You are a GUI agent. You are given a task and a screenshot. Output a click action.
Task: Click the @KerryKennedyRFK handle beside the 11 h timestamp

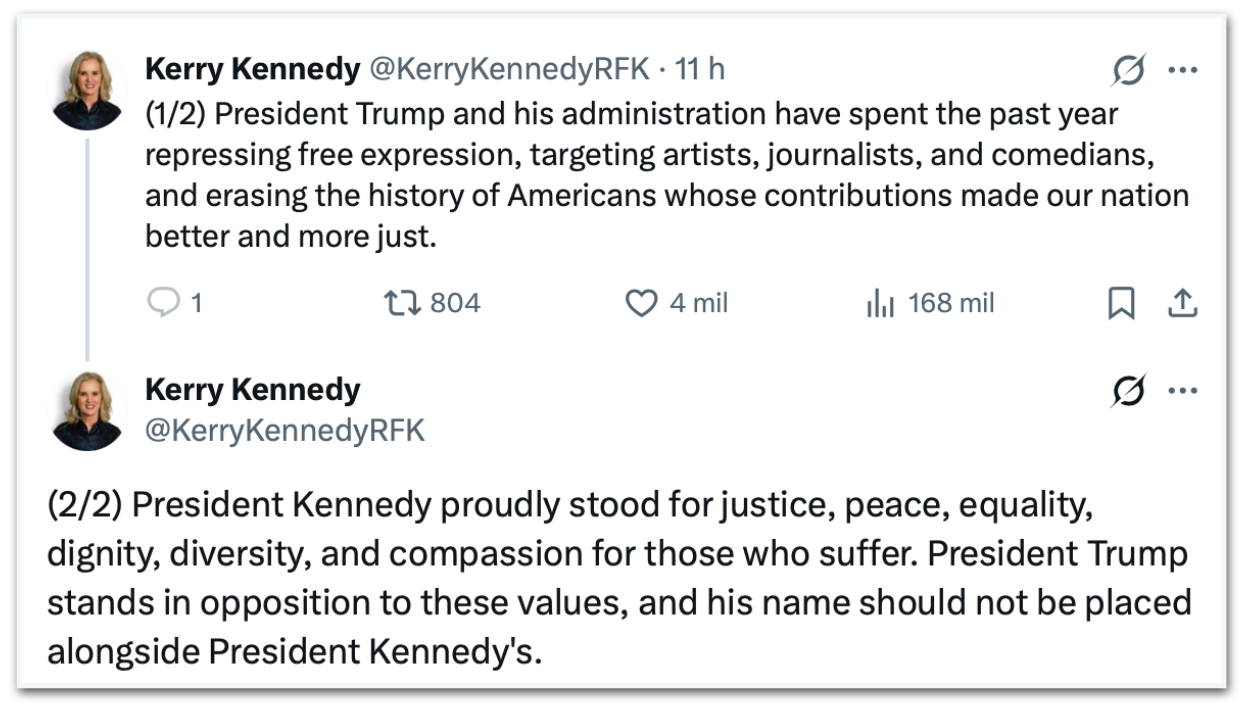point(512,69)
